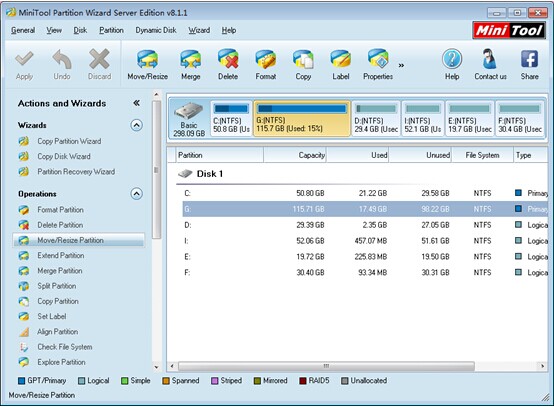This screenshot has height=407, width=554.
Task: Collapse the Operations section
Action: (x=137, y=194)
